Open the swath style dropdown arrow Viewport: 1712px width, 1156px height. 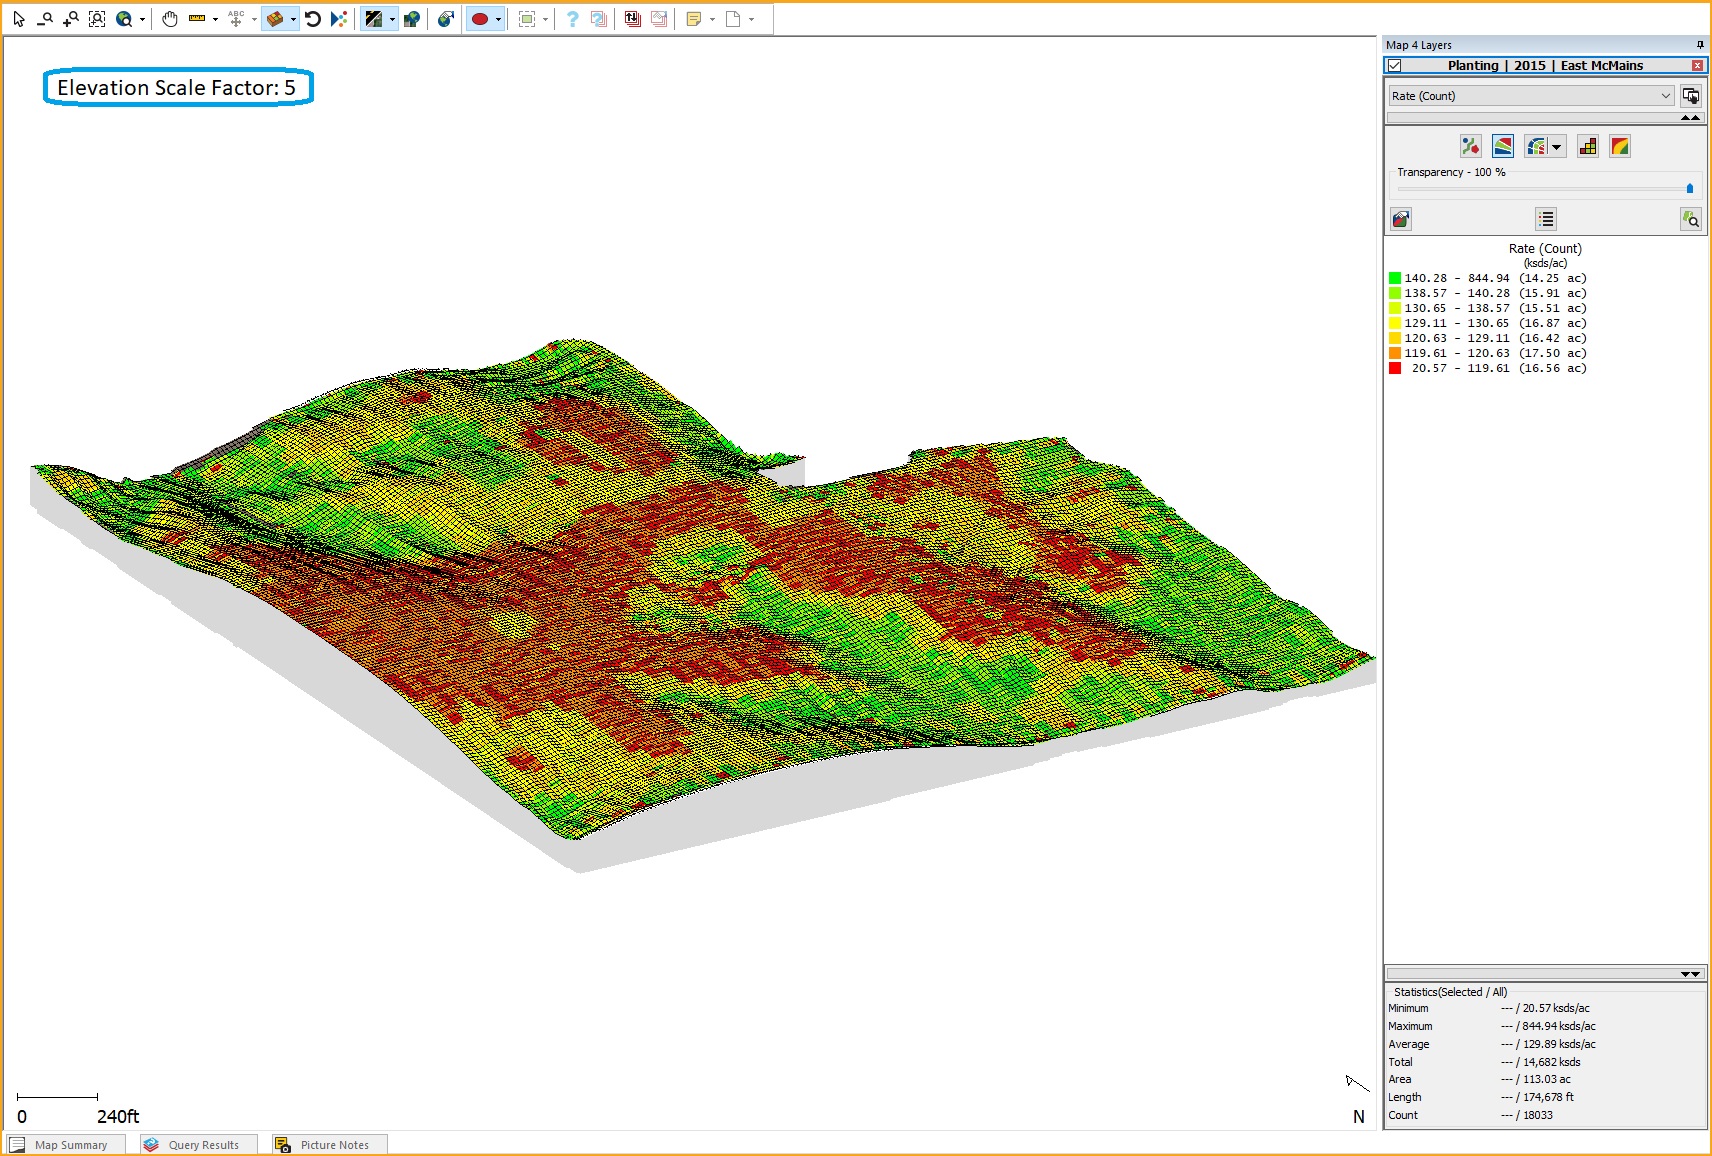pos(1556,147)
